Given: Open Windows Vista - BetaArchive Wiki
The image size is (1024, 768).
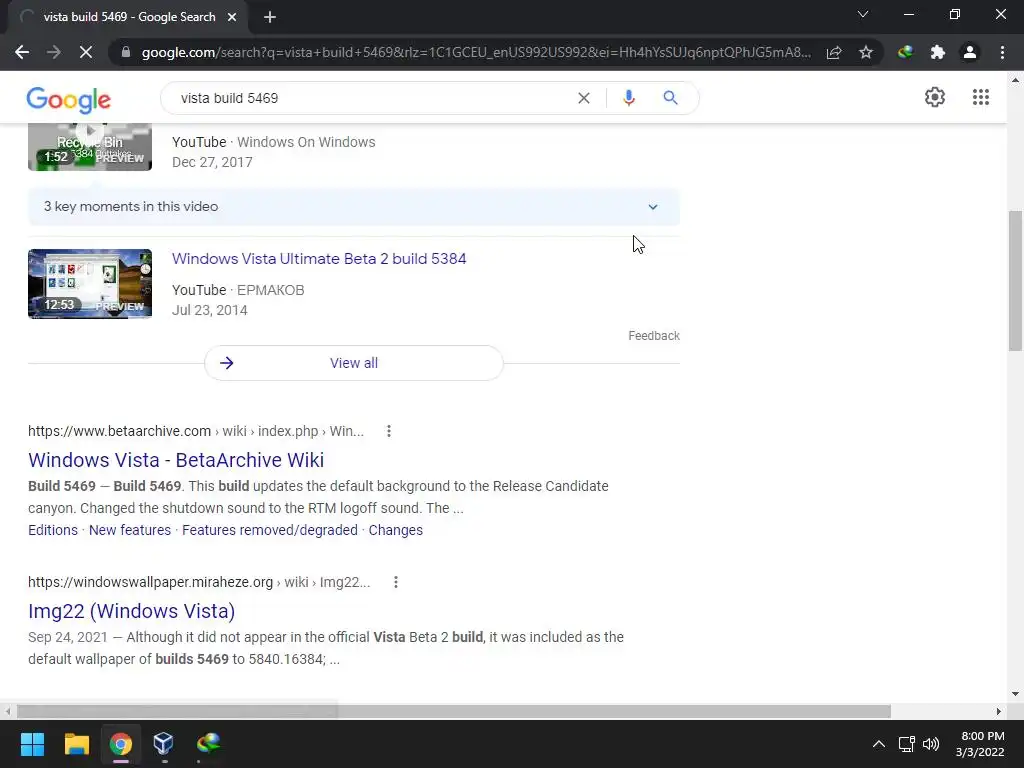Looking at the screenshot, I should pos(176,460).
